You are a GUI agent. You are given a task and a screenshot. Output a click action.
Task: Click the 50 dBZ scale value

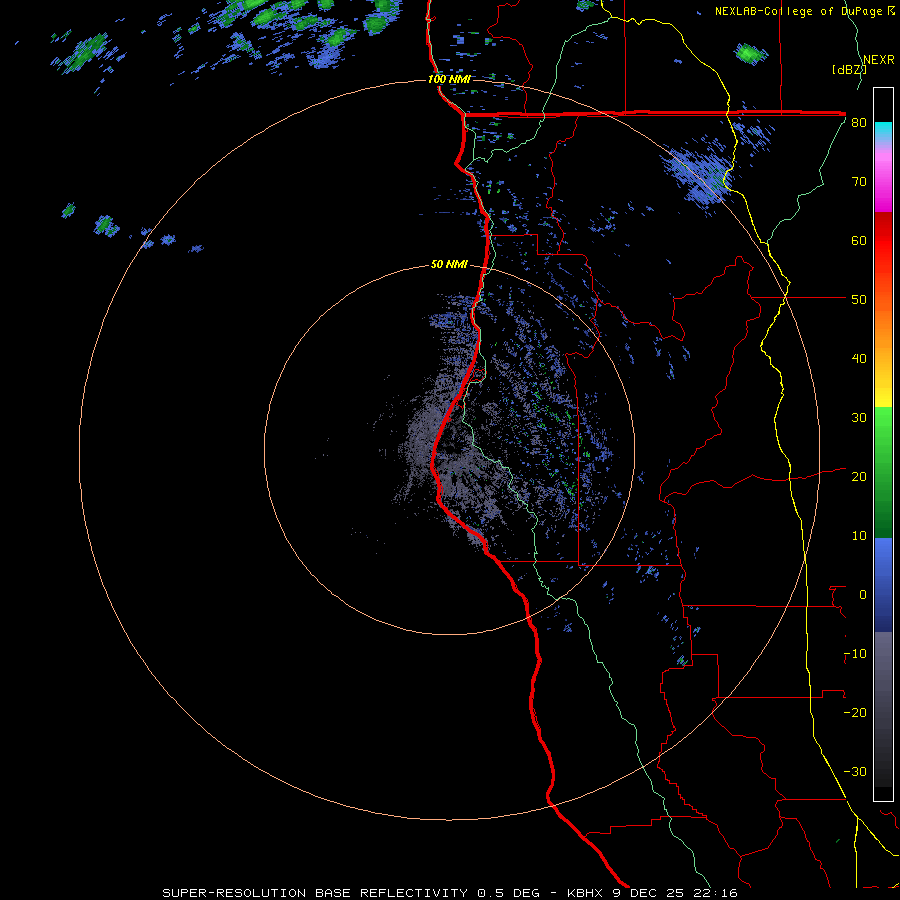coord(859,300)
